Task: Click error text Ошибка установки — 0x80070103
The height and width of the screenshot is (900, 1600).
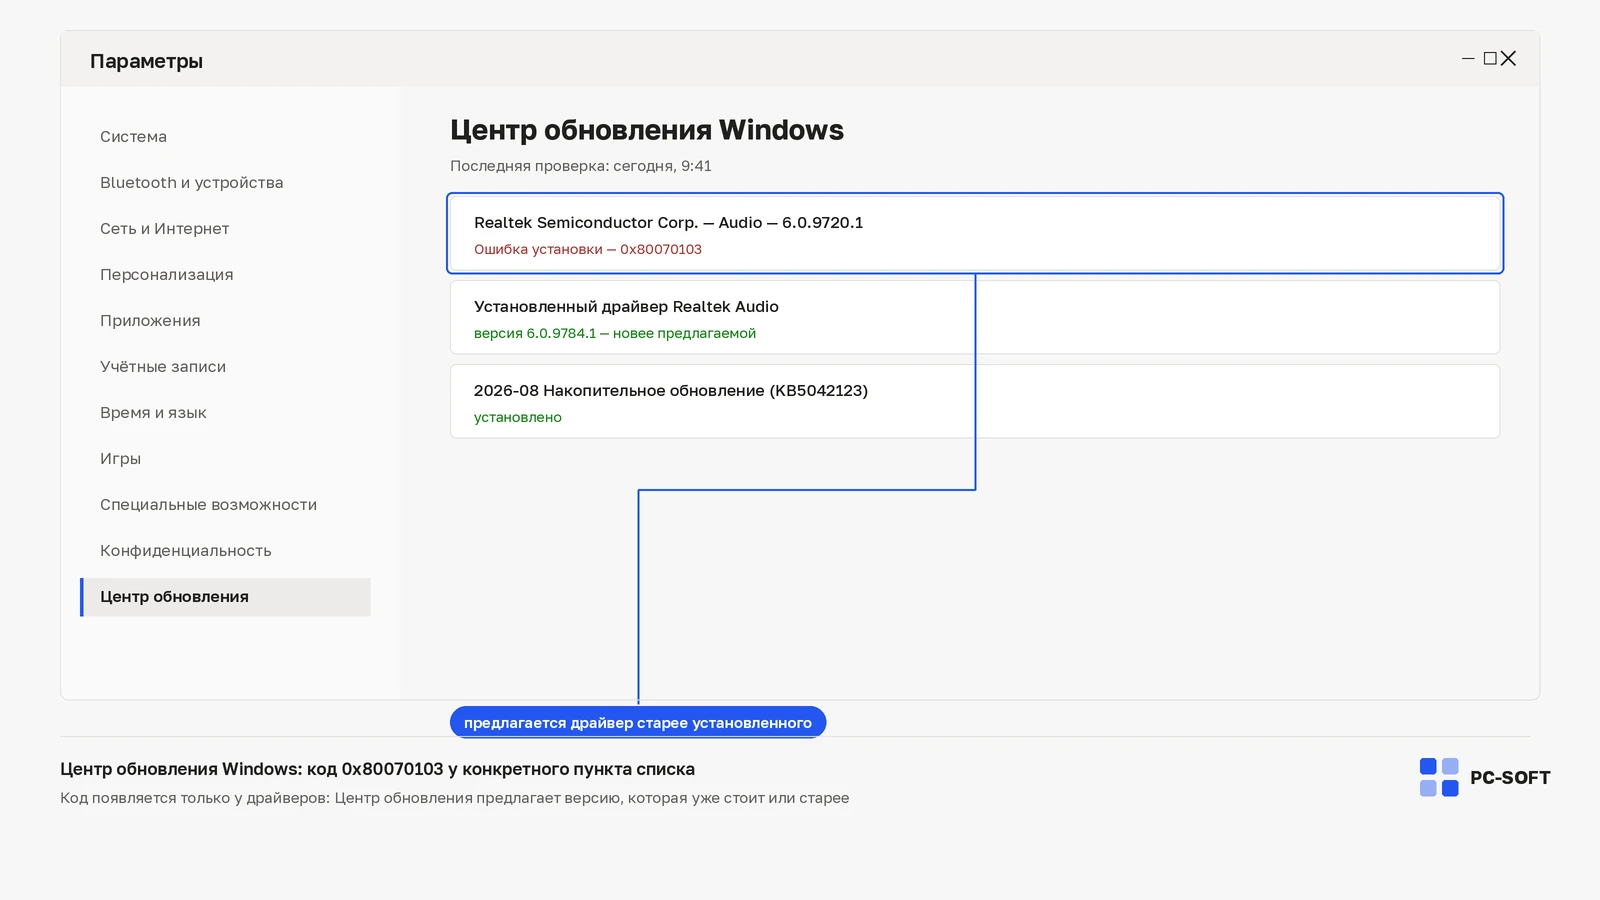Action: (x=588, y=250)
